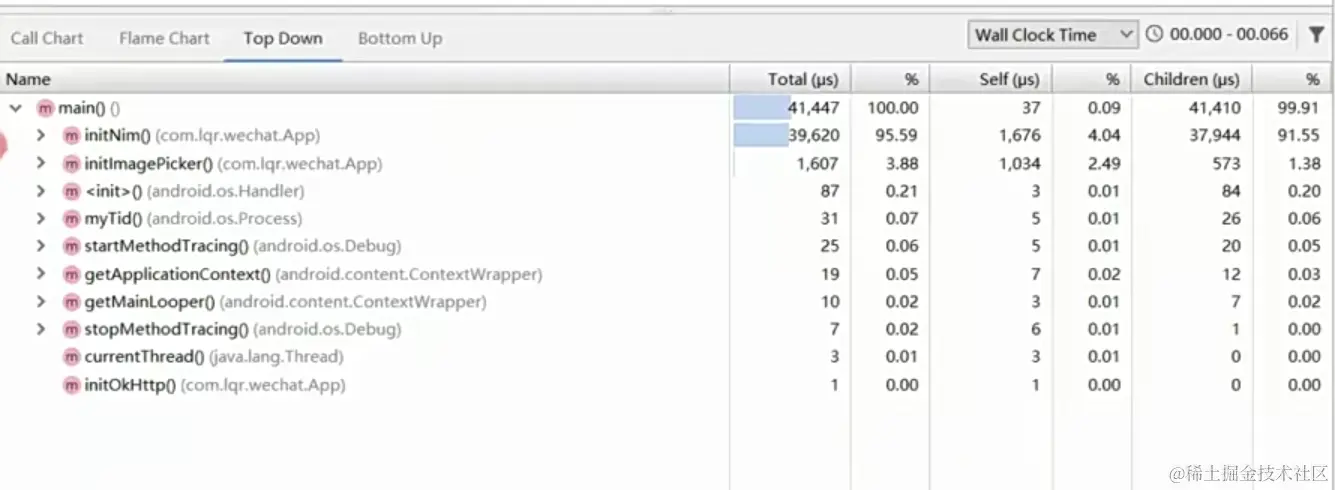Select the getMainLooper() row
The height and width of the screenshot is (490, 1335).
(667, 301)
